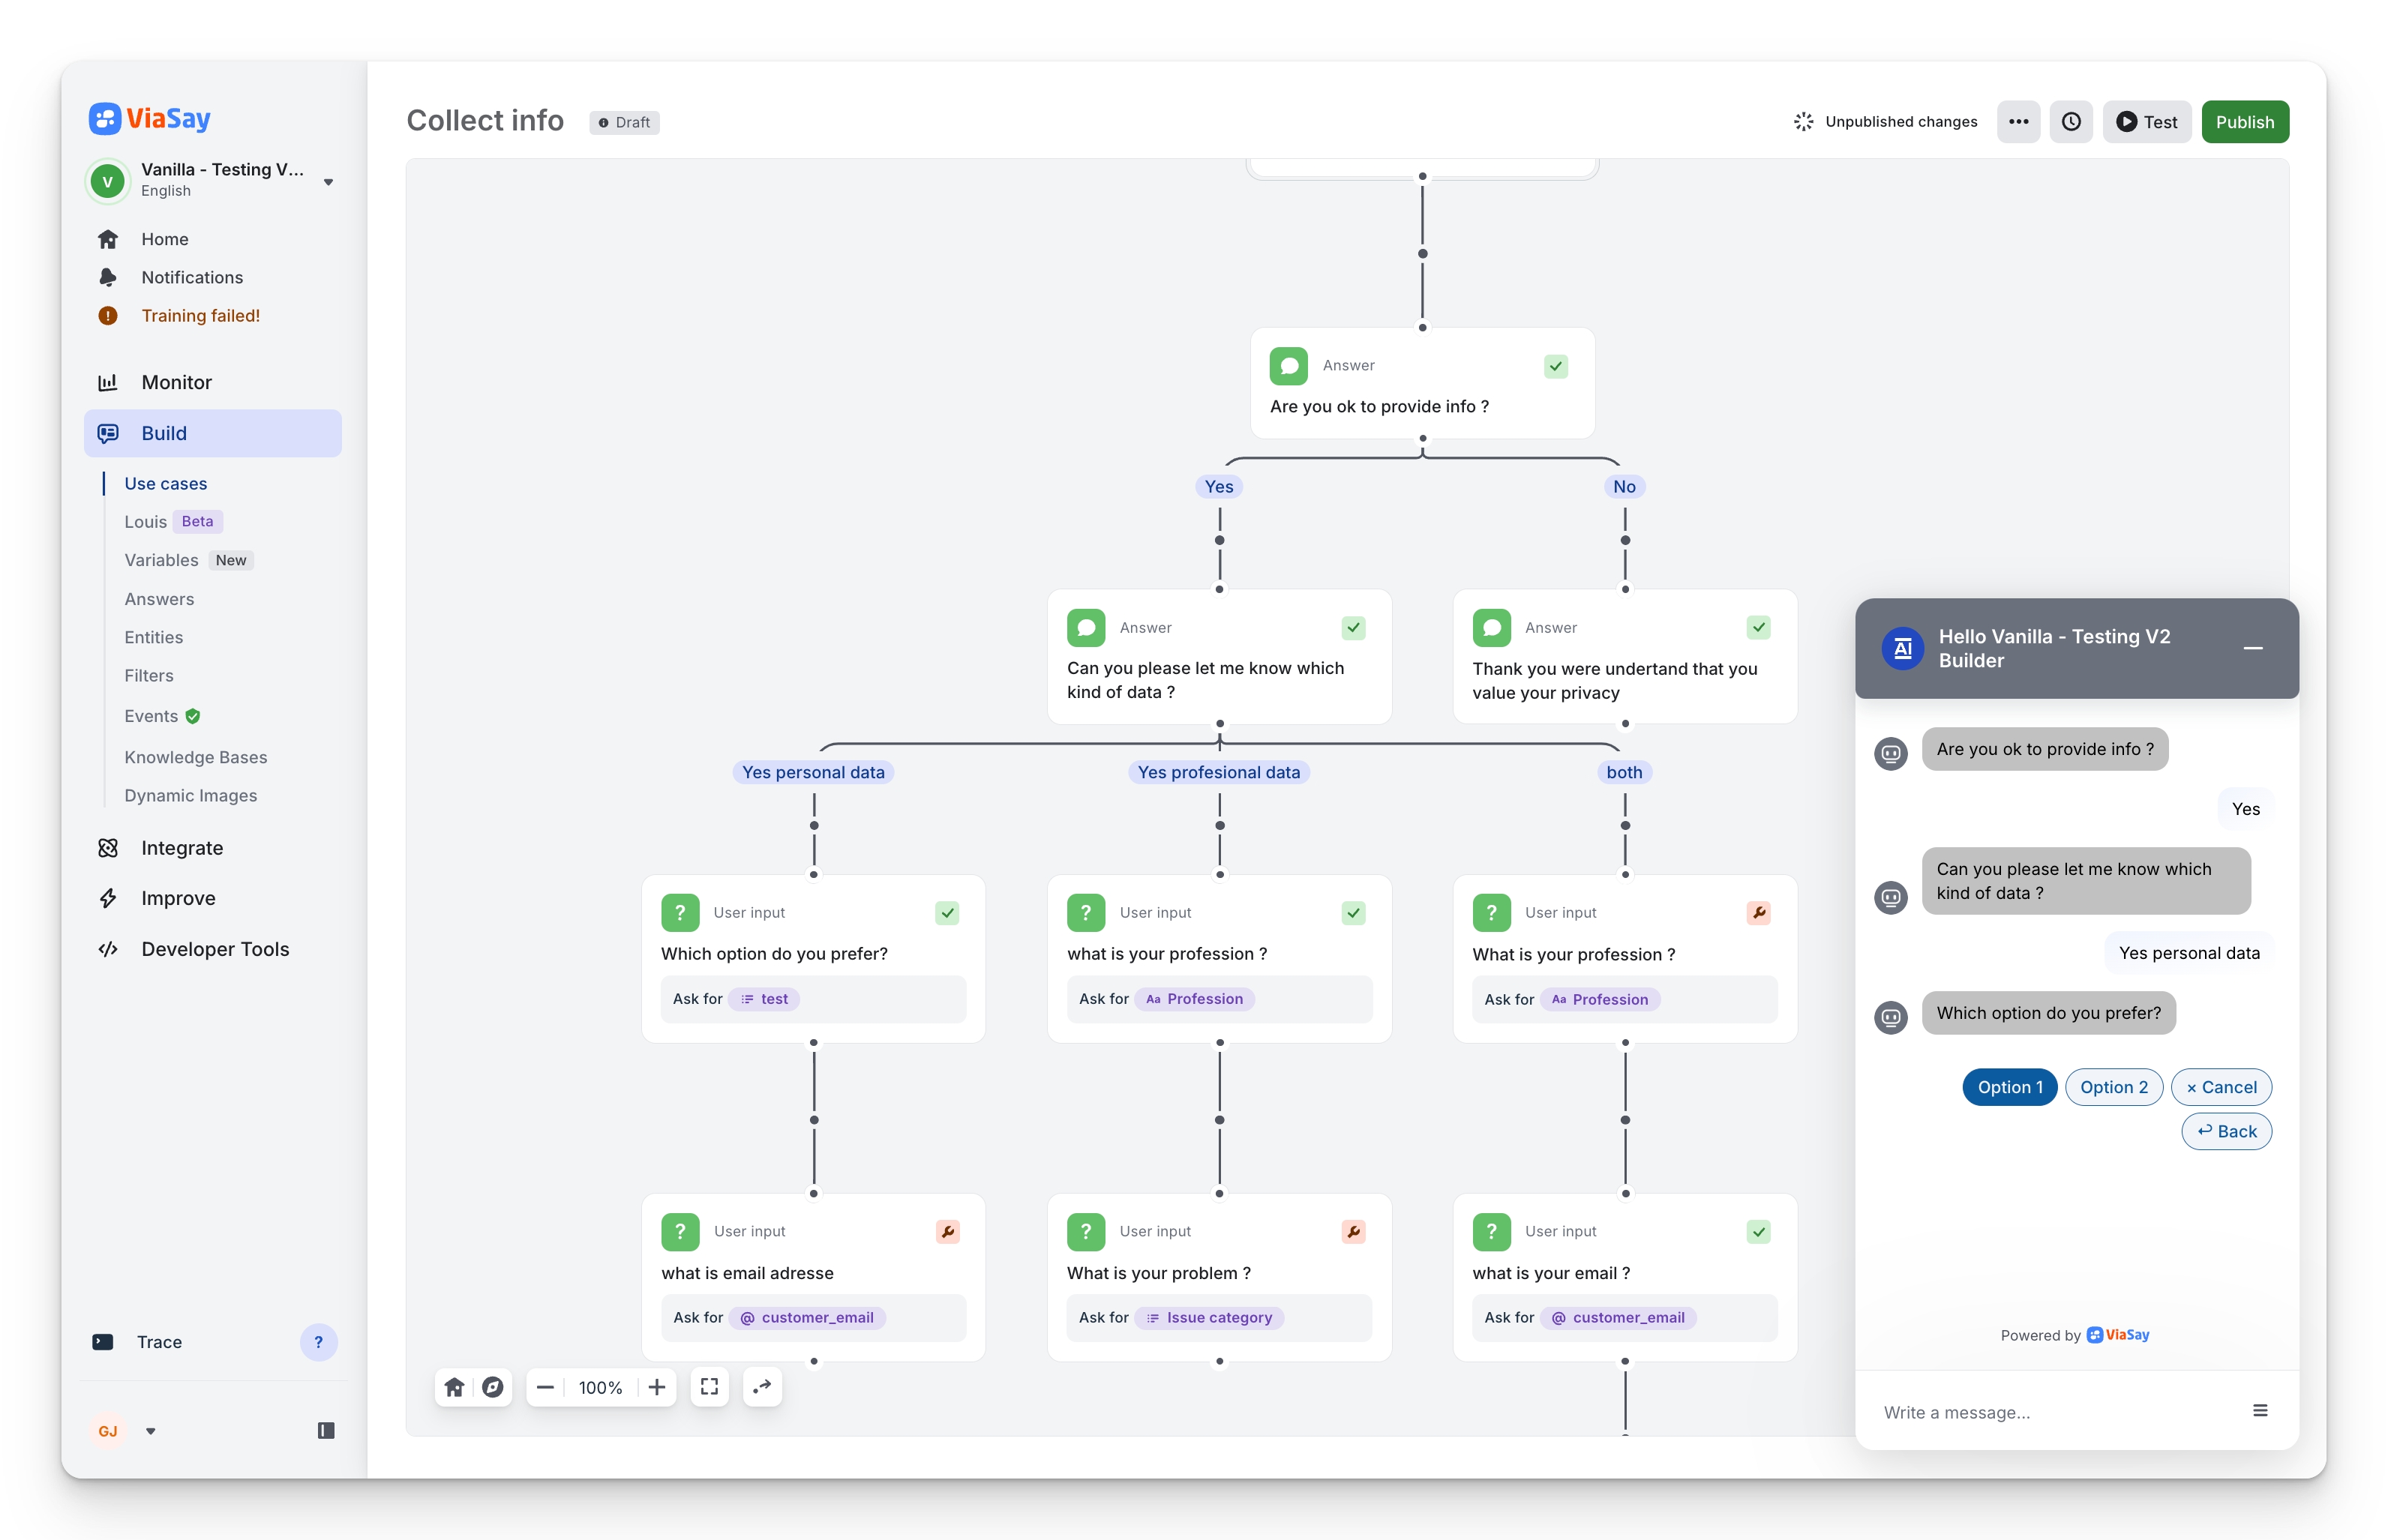Open Entities submenu item

(x=153, y=637)
